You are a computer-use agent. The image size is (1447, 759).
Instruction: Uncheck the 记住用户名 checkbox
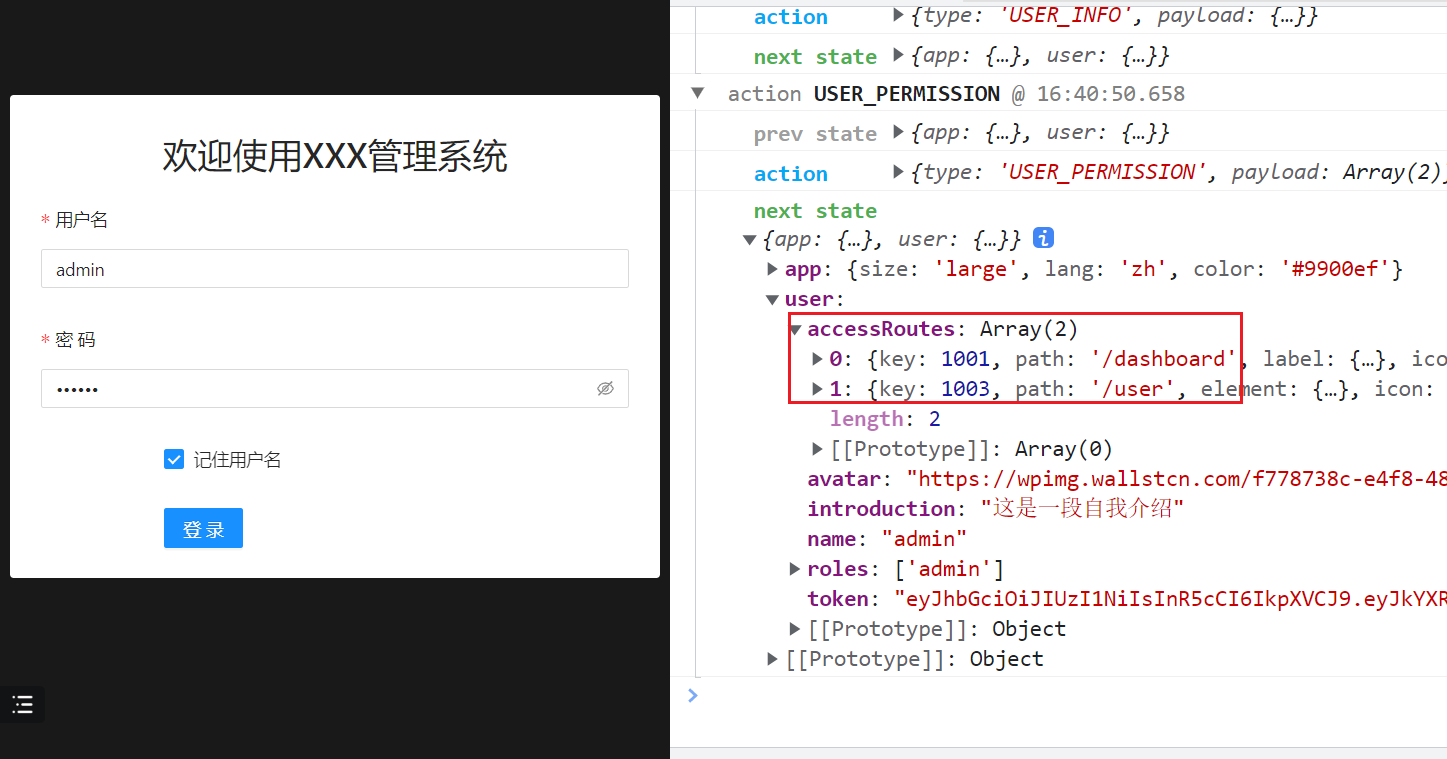pyautogui.click(x=174, y=460)
